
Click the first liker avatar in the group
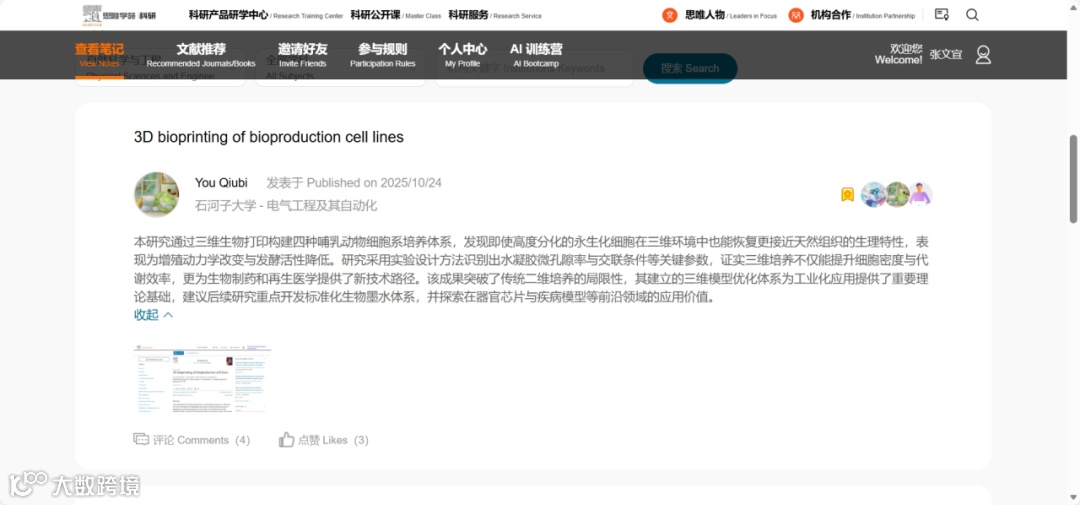873,194
